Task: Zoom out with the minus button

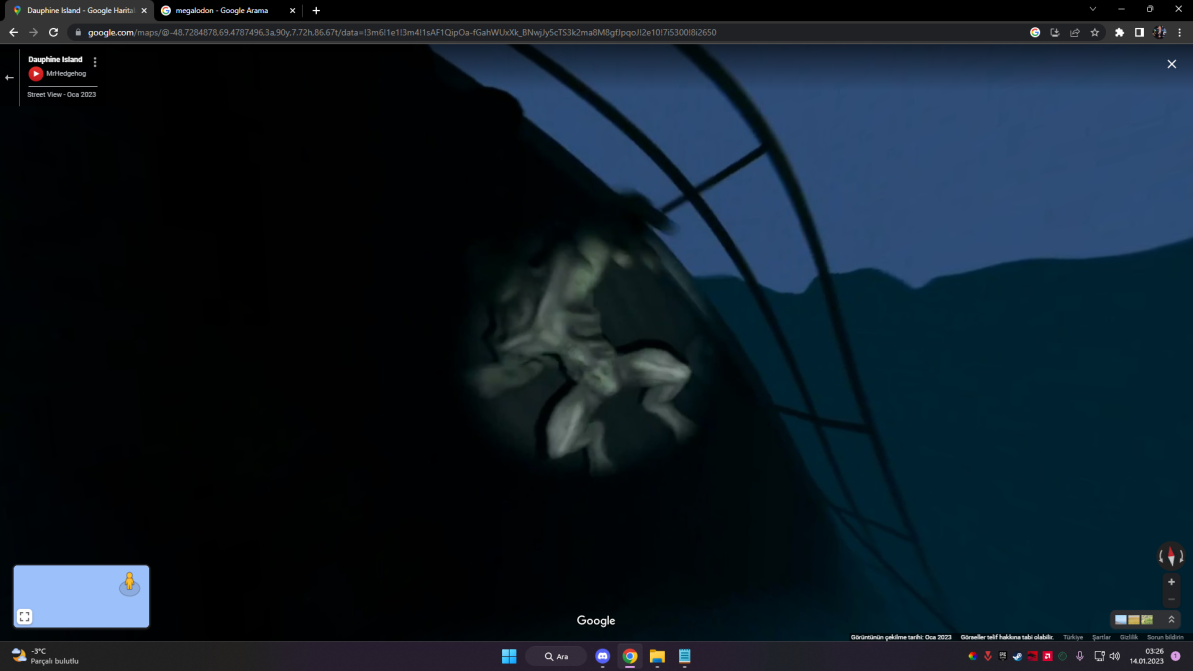Action: tap(1172, 599)
